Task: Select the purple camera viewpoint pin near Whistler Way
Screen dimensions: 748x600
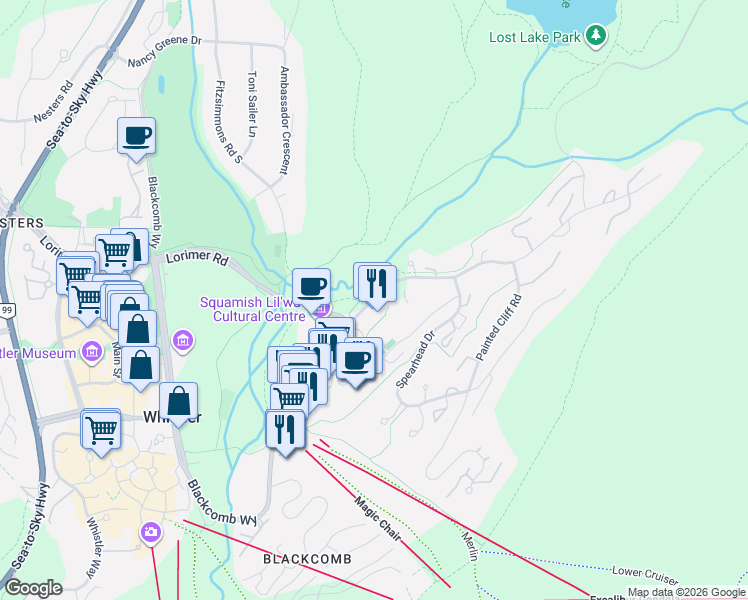Action: pyautogui.click(x=151, y=531)
